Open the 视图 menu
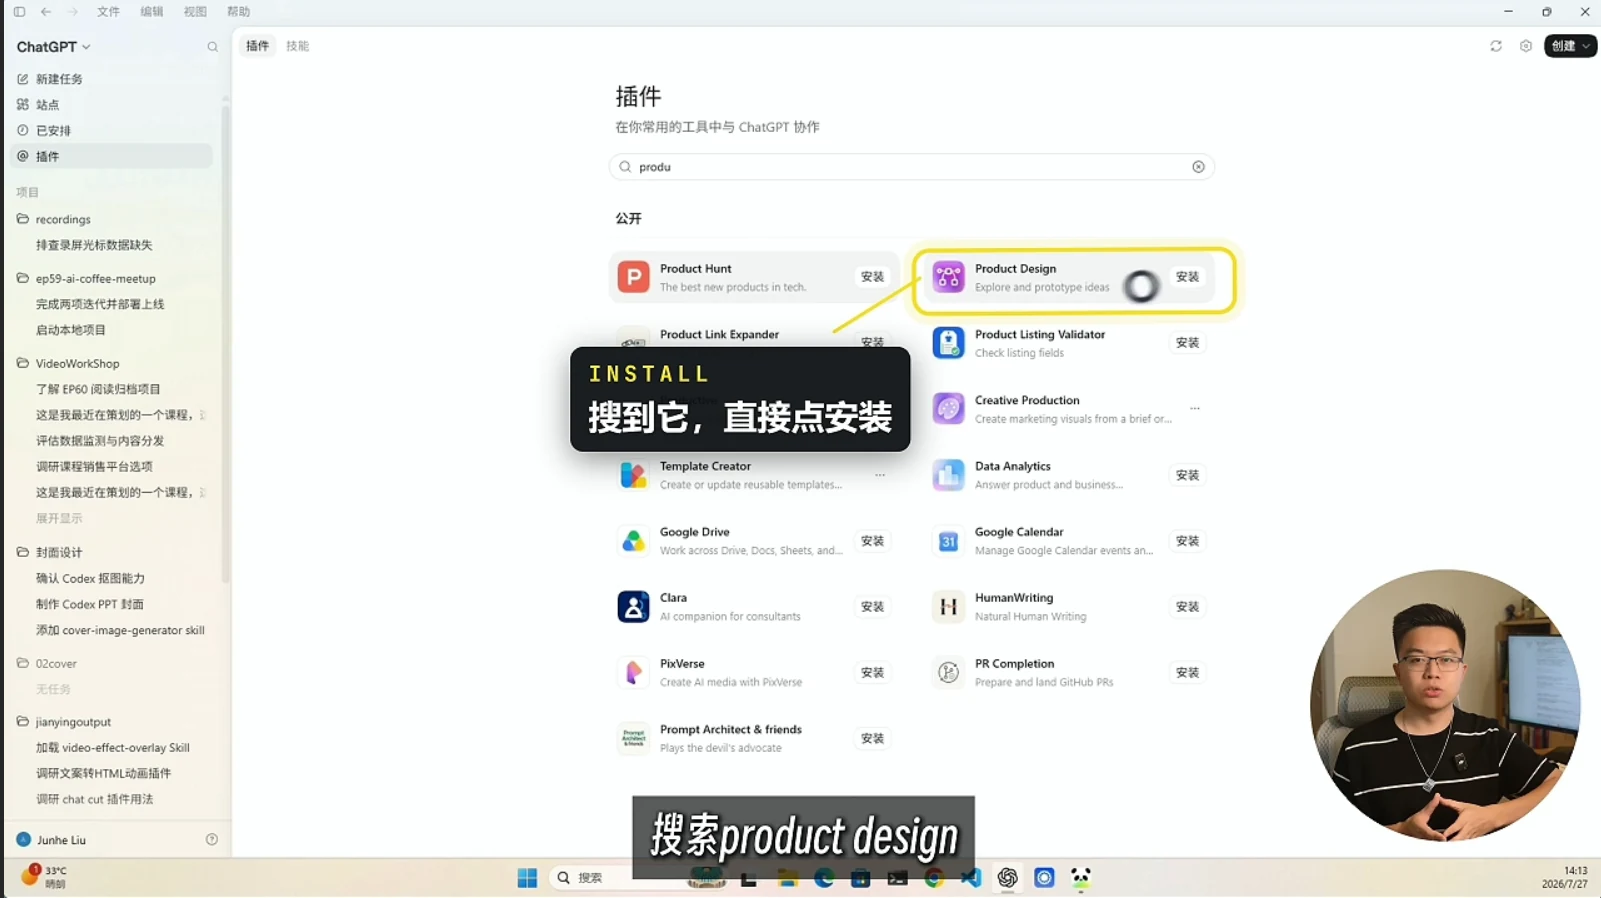Screen dimensions: 1601x898 coord(195,12)
